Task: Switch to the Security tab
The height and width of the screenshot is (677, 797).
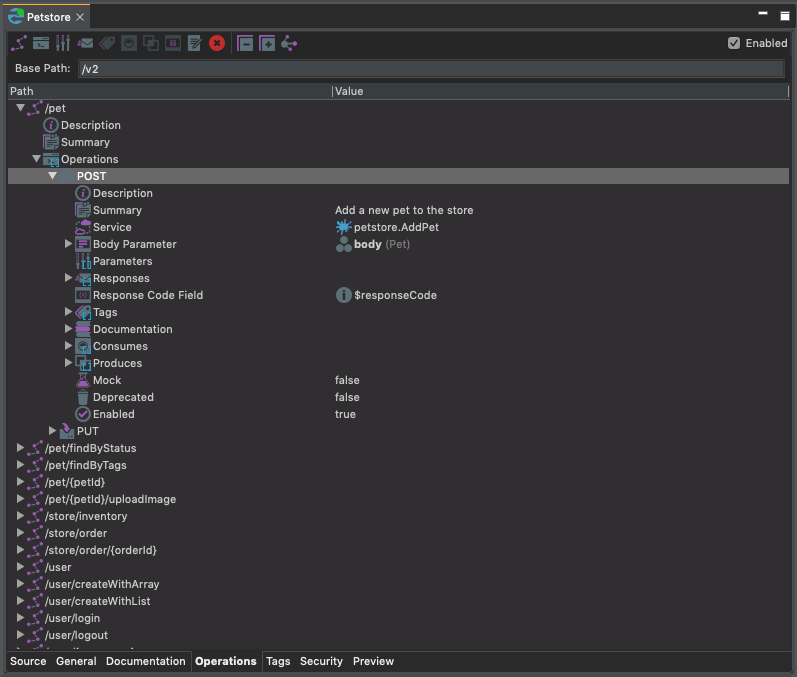Action: (321, 661)
